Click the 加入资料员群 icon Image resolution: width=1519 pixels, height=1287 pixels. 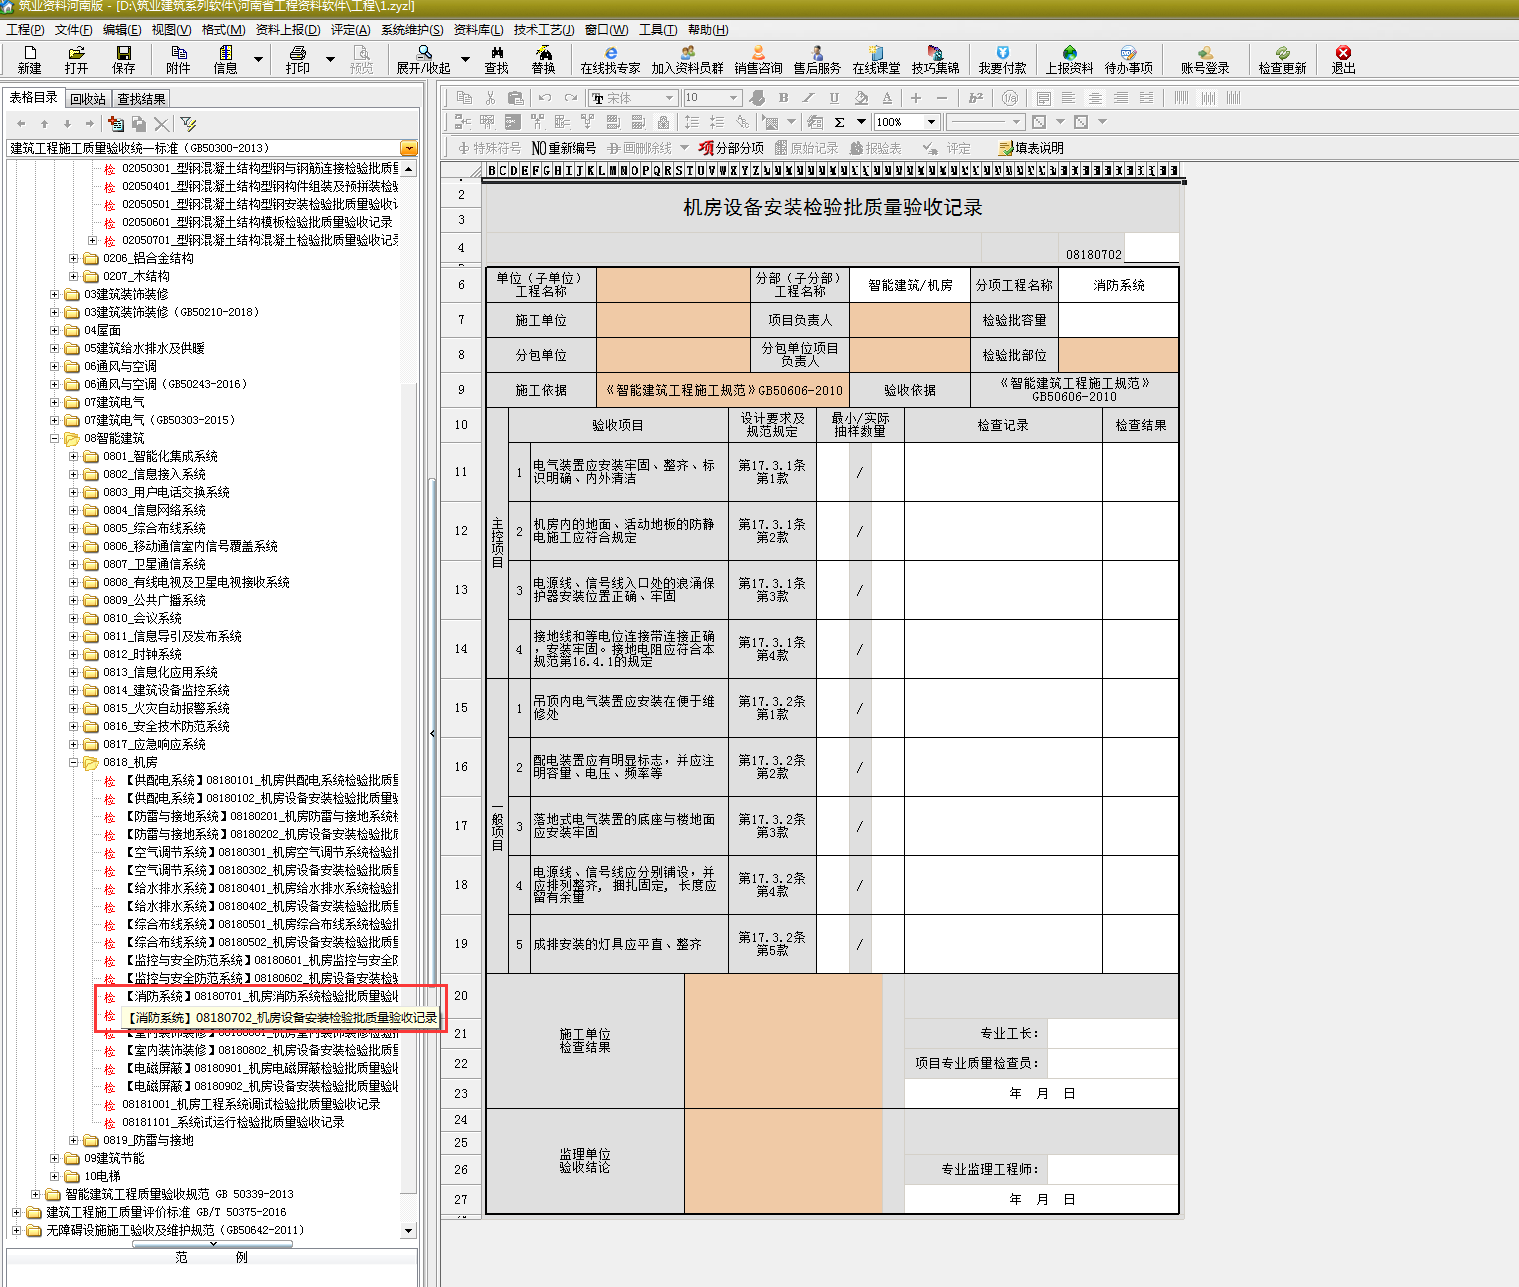point(688,60)
